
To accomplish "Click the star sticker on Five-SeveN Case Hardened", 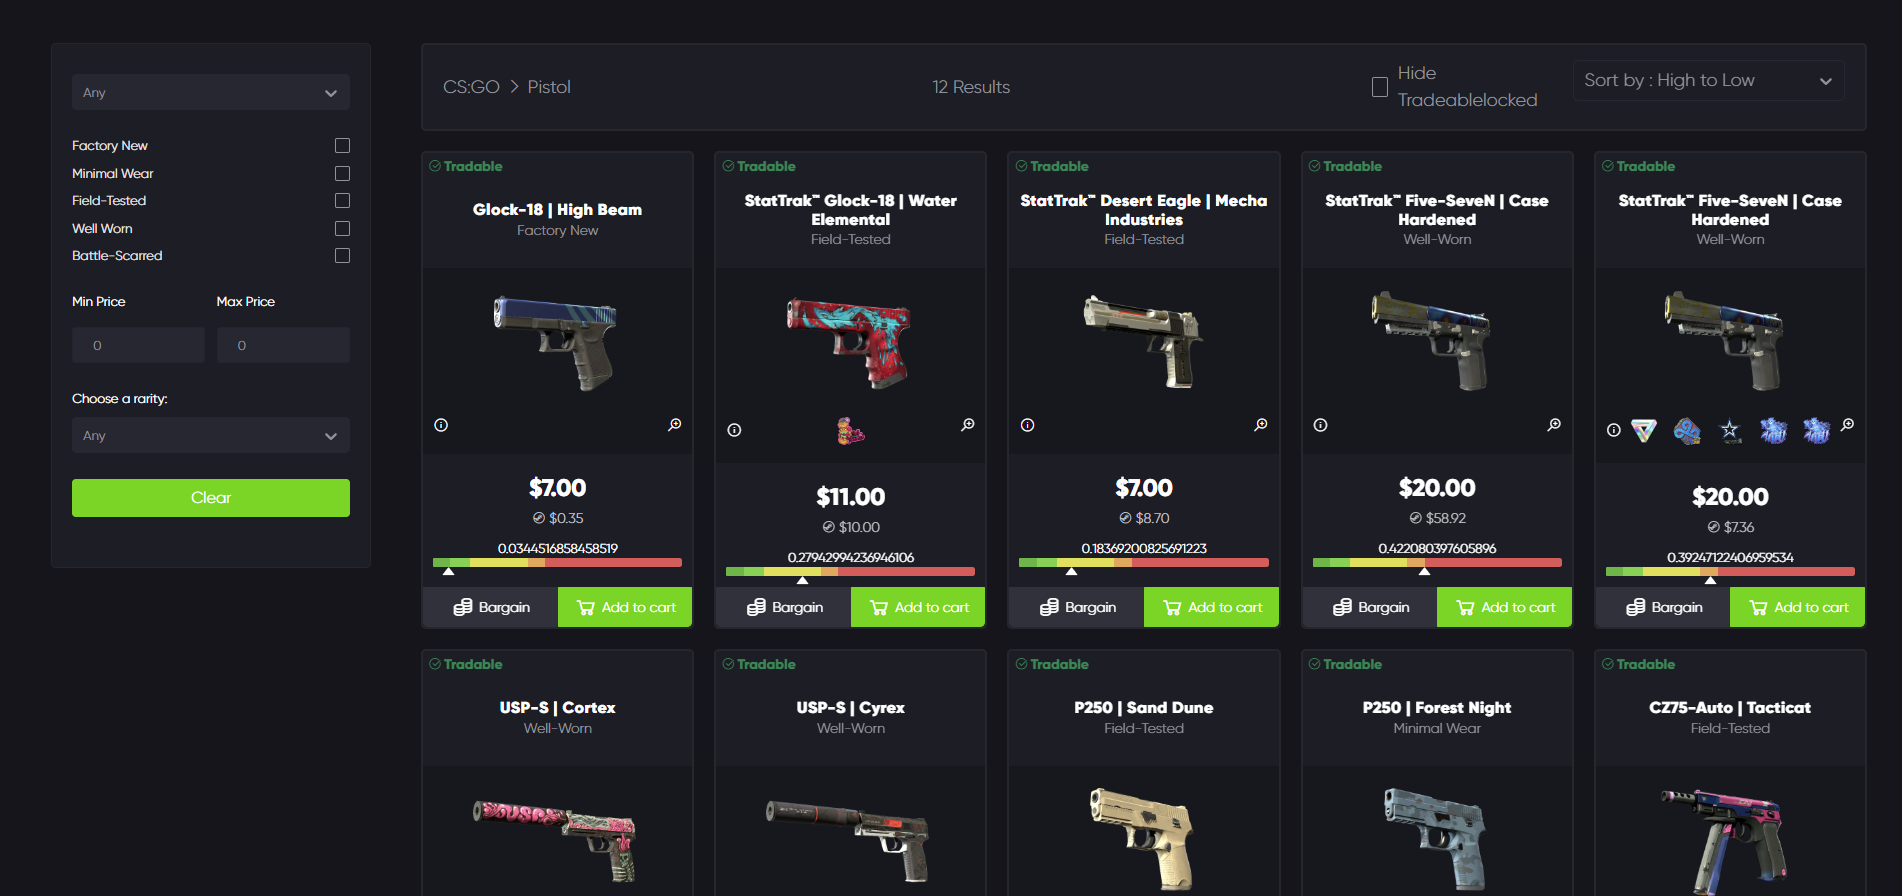I will coord(1730,431).
